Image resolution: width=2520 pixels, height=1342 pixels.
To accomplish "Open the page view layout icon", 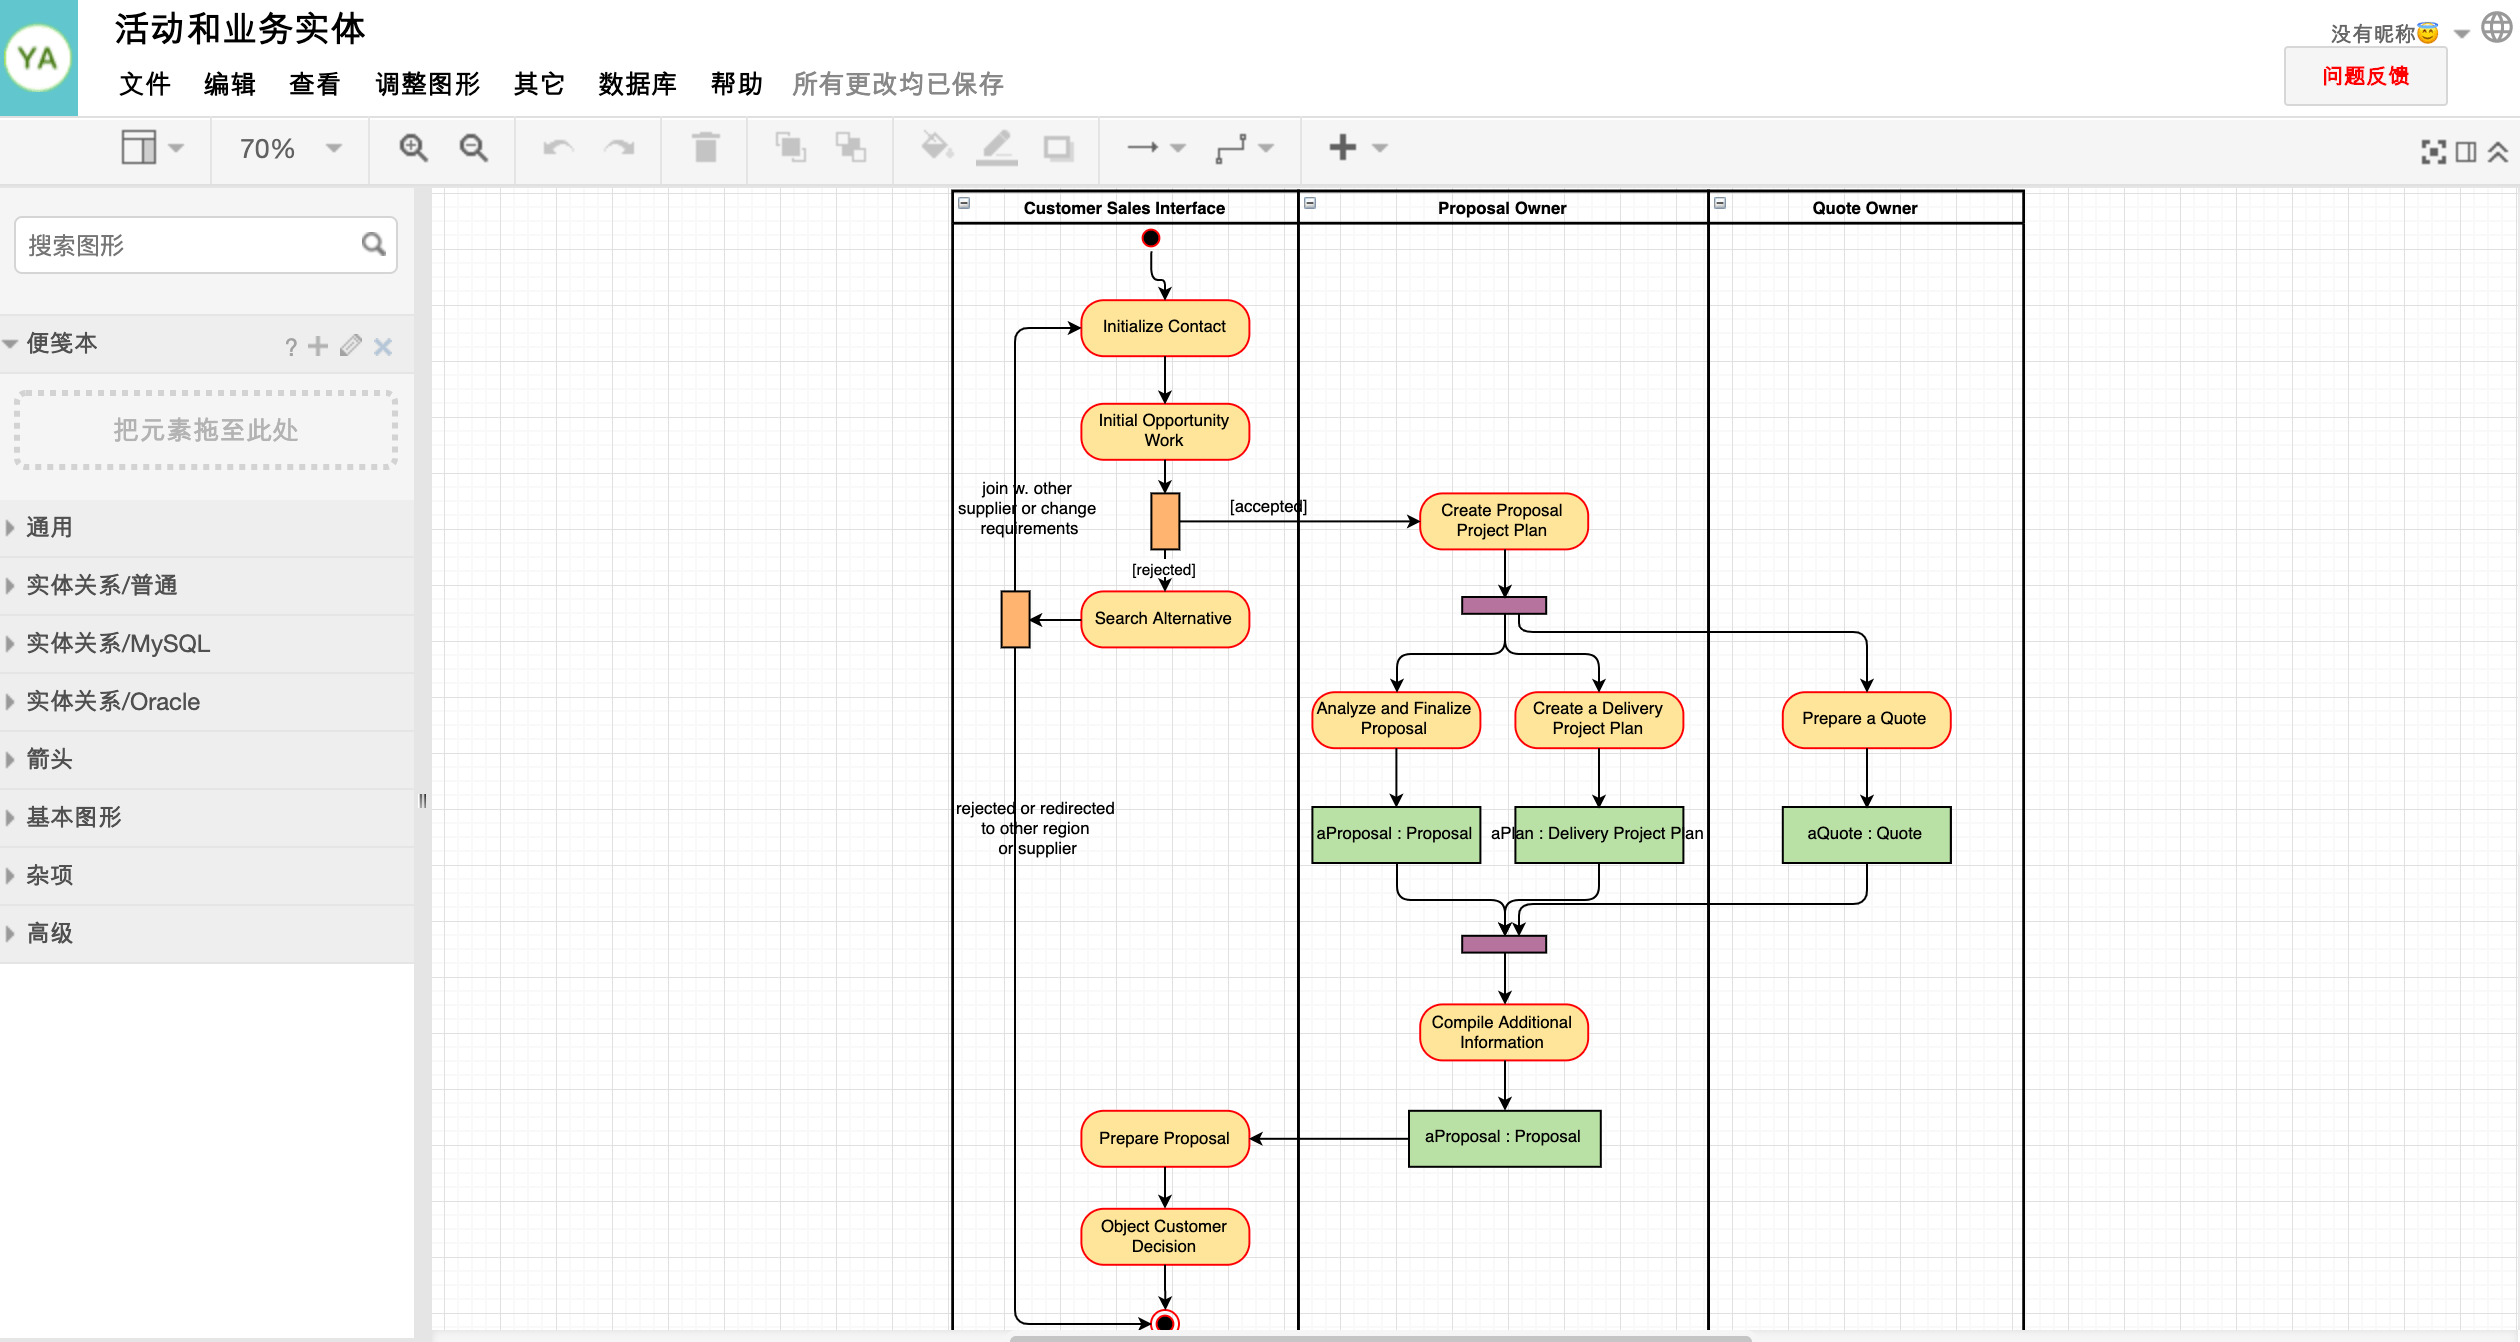I will [139, 148].
